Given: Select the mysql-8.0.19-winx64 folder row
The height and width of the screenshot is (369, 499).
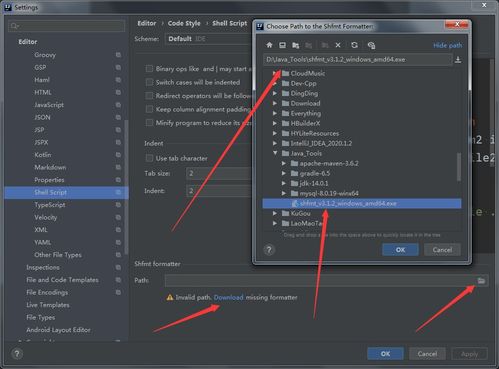Looking at the screenshot, I should [362, 193].
